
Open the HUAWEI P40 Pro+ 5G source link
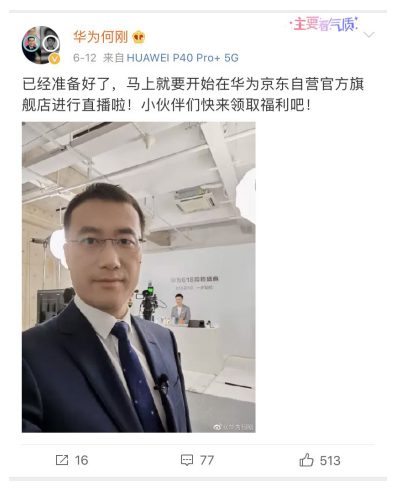[183, 58]
